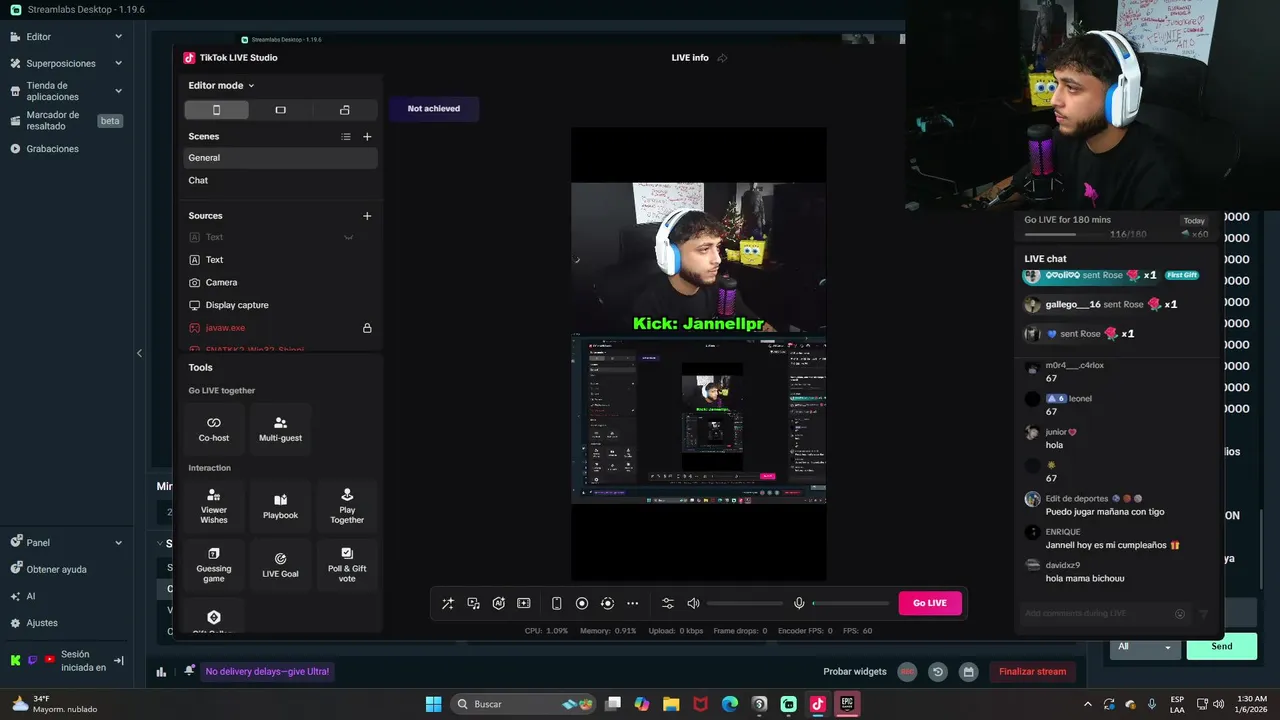
Task: Mute the speaker output icon
Action: pyautogui.click(x=693, y=603)
